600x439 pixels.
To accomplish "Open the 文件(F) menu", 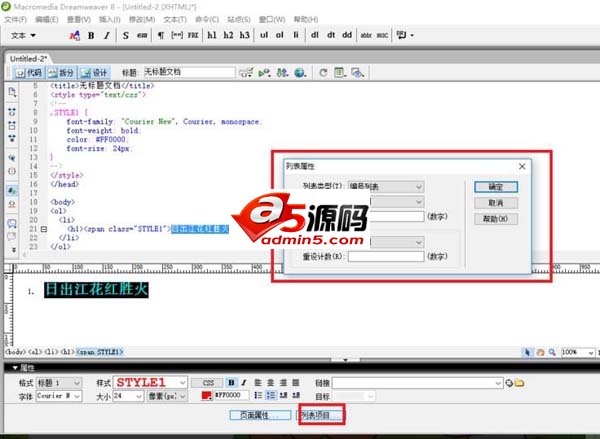I will click(15, 19).
